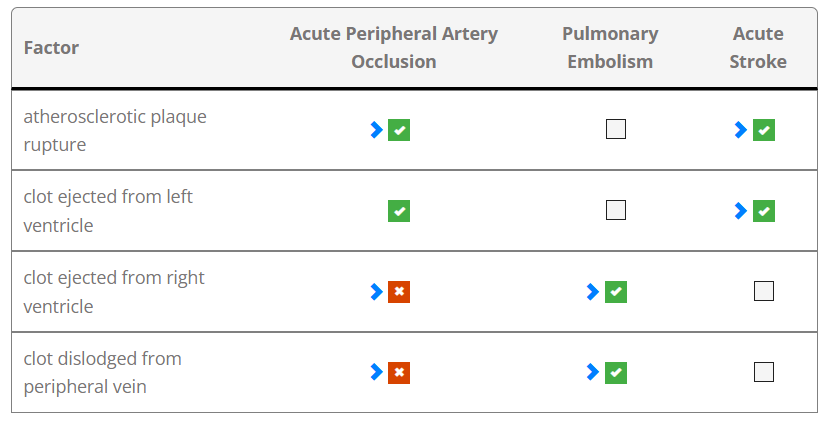Click blue arrow for plaque rupture Acute Stroke
The height and width of the screenshot is (434, 827).
[x=741, y=130]
